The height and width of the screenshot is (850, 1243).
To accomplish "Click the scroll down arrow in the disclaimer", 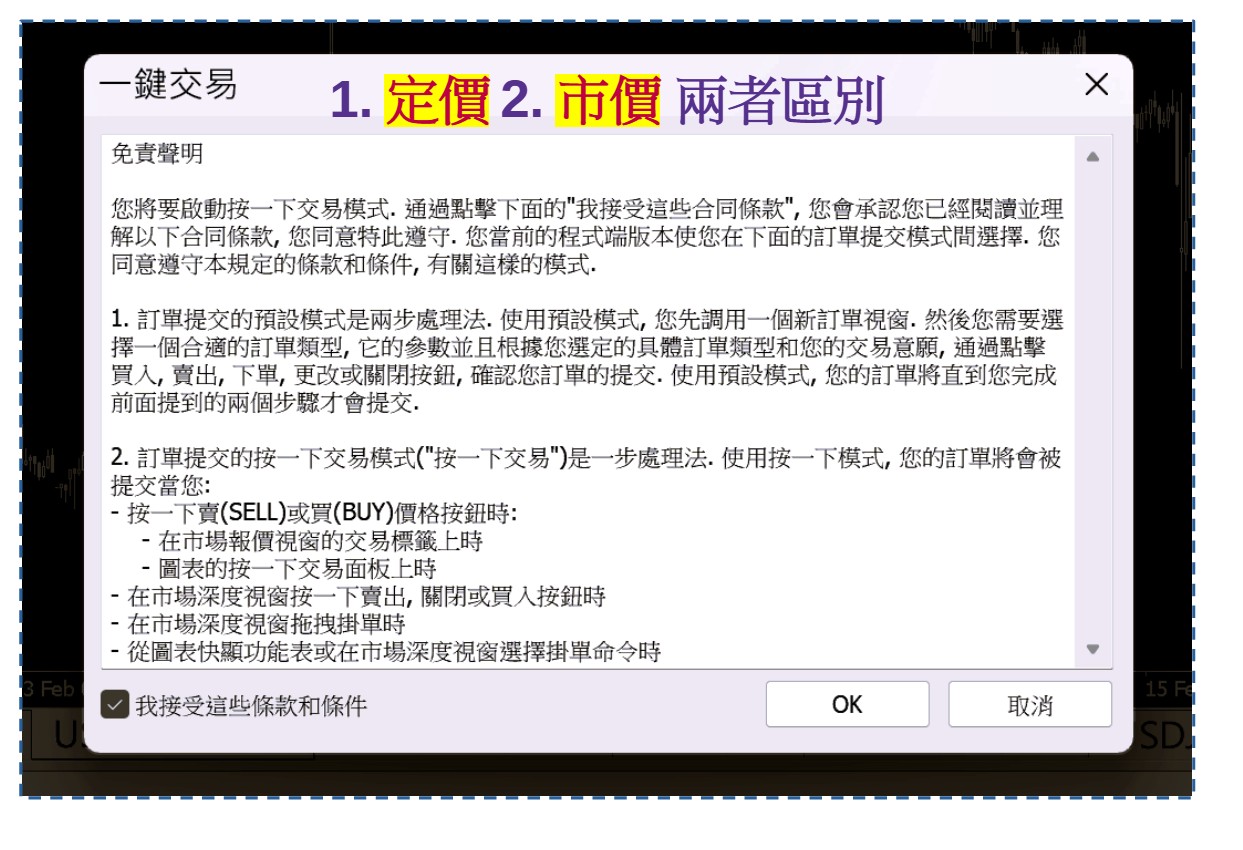I will tap(1092, 649).
